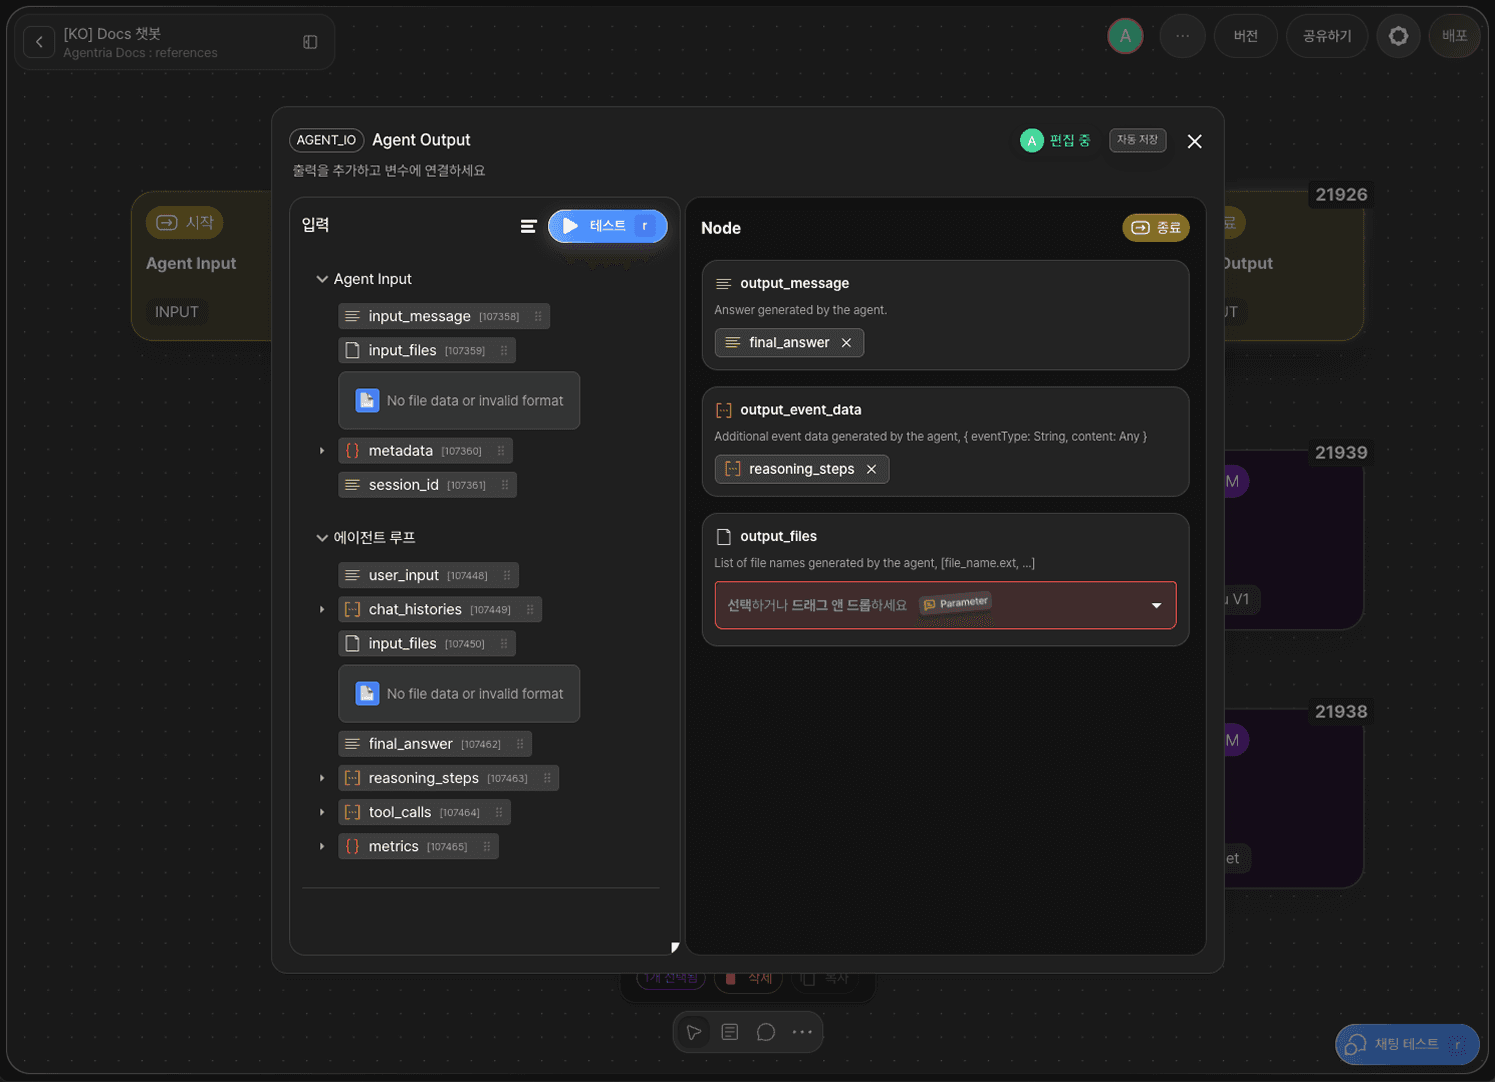Select the pointer tool in bottom toolbar

(x=694, y=1032)
